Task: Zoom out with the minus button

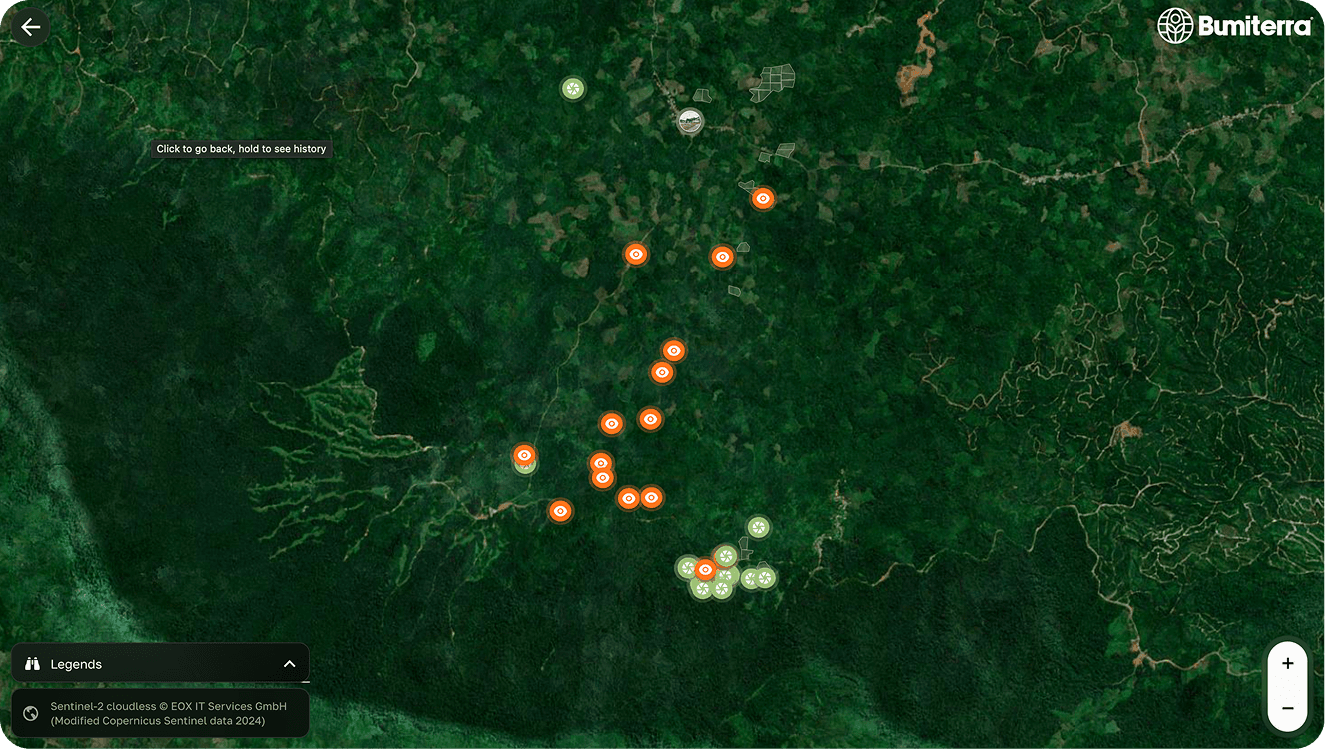Action: point(1287,708)
